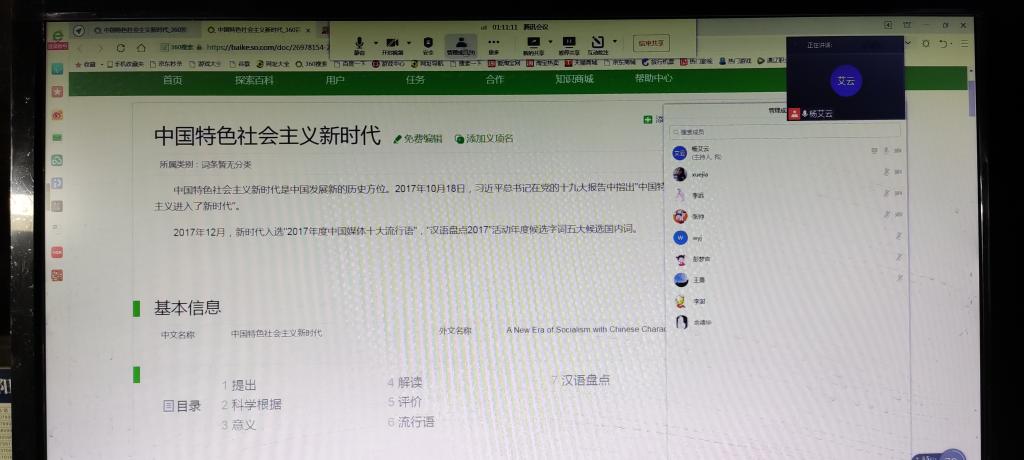Click the 免费编辑 edit link
This screenshot has width=1024, height=460.
(x=418, y=139)
